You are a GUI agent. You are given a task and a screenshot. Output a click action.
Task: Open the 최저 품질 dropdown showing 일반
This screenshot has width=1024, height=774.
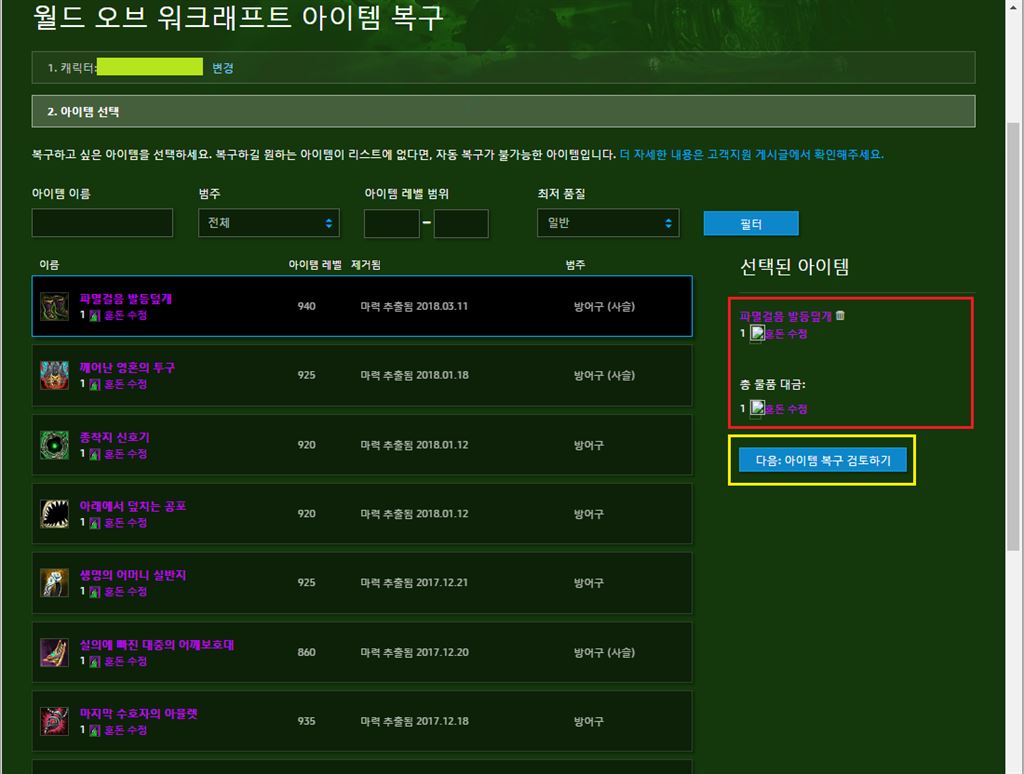(x=608, y=223)
